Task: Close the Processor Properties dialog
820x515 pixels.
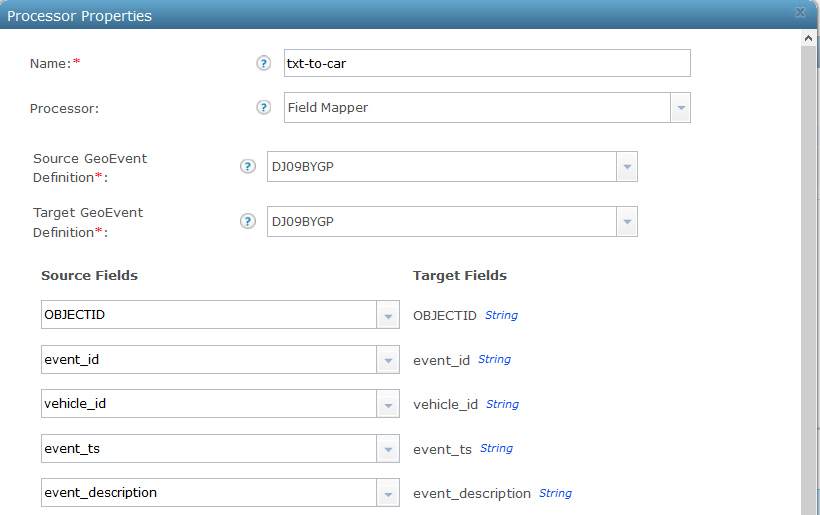Action: pos(799,12)
